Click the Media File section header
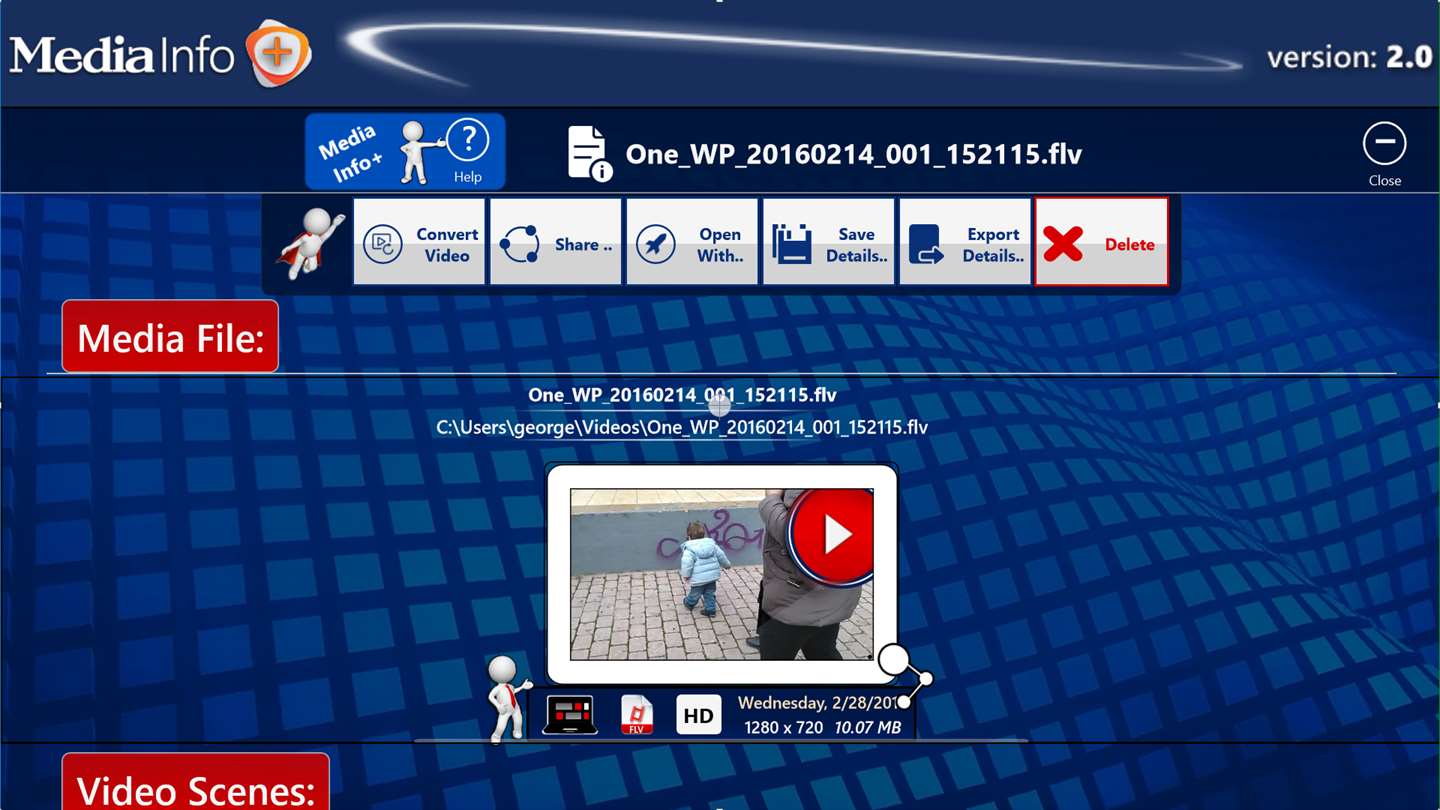Image resolution: width=1440 pixels, height=810 pixels. coord(170,336)
